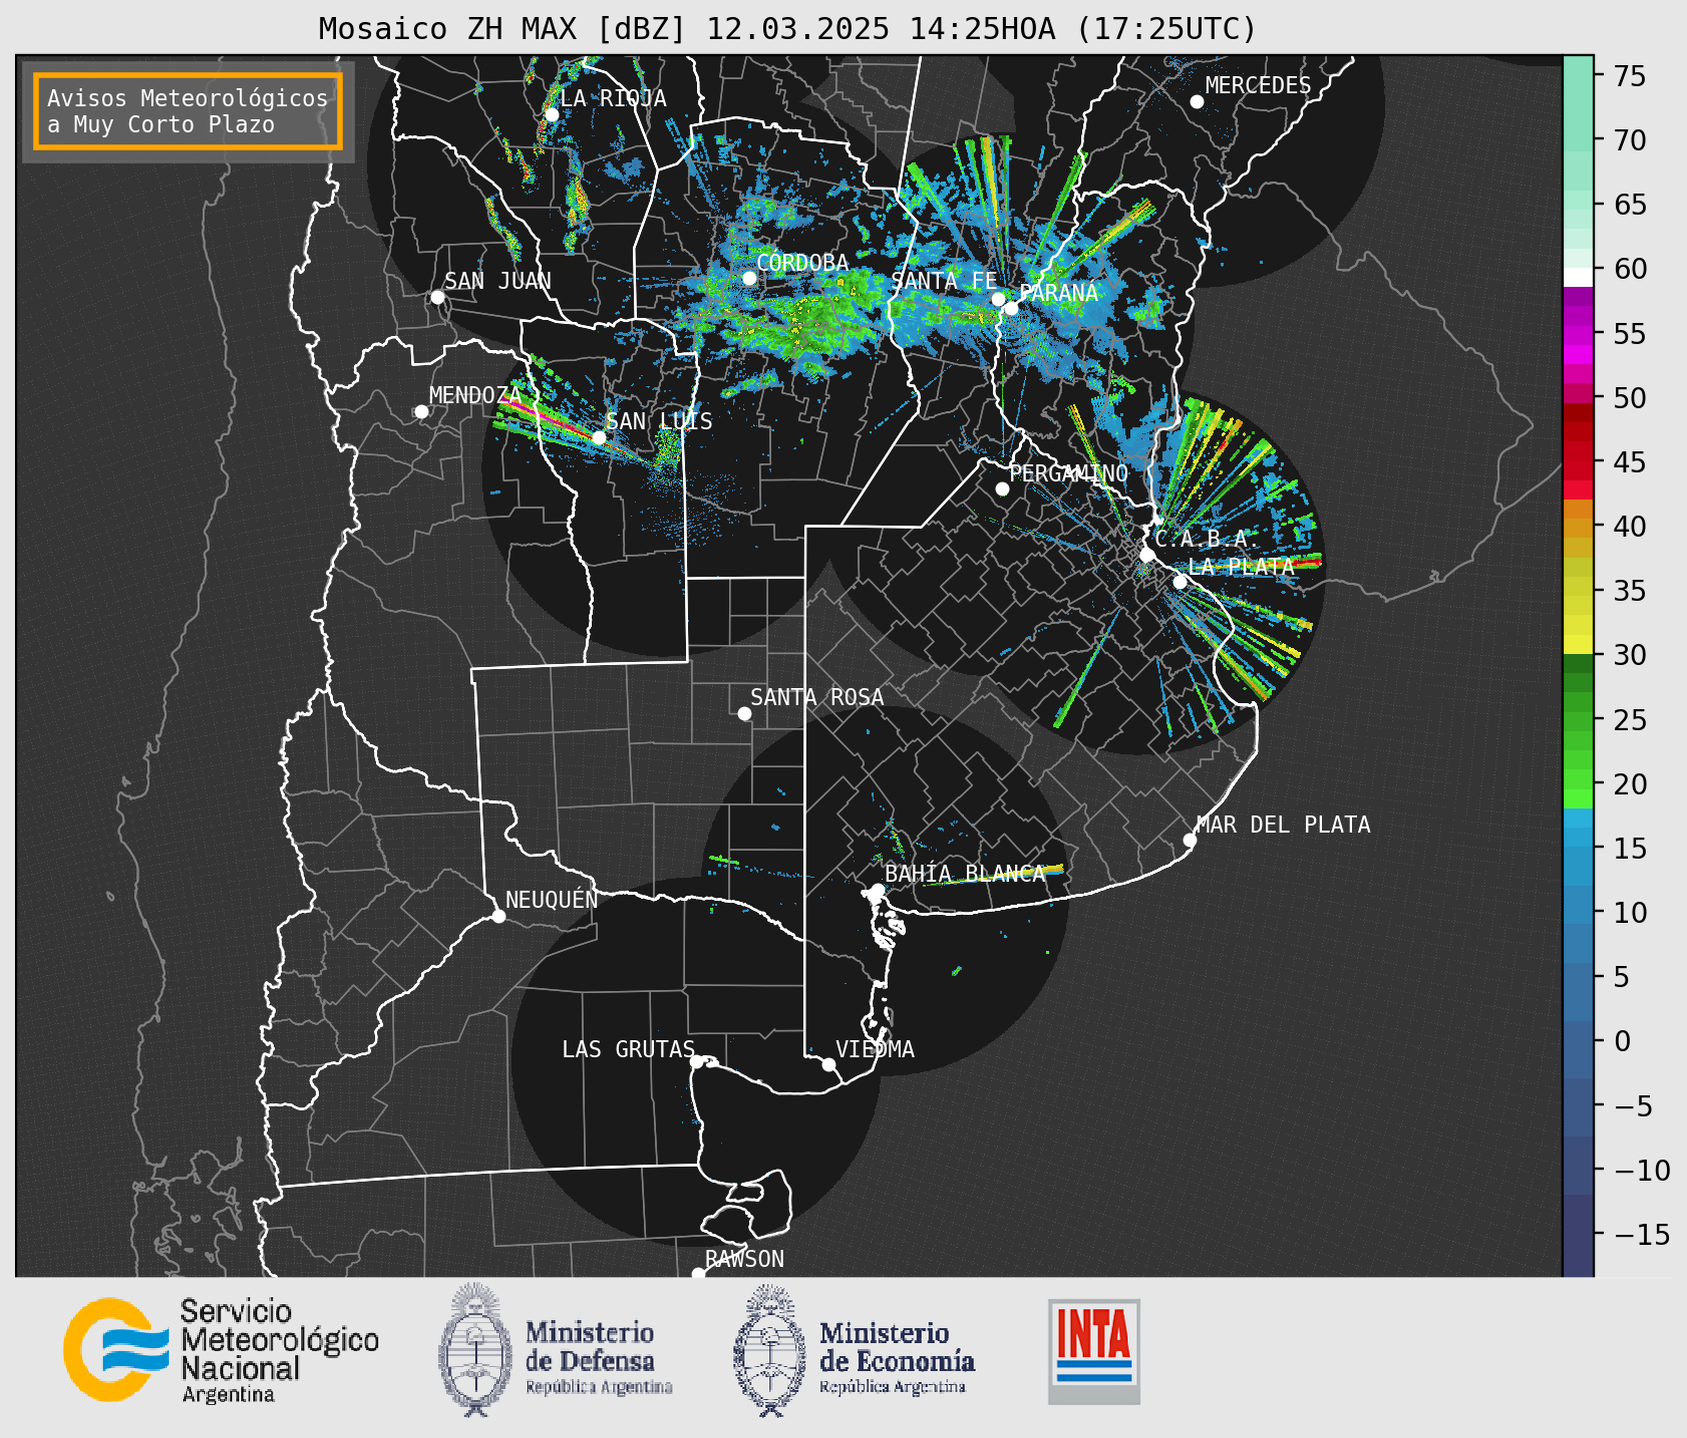The image size is (1687, 1438).
Task: Select the C.A.B.A. city marker dot
Action: [x=1147, y=555]
